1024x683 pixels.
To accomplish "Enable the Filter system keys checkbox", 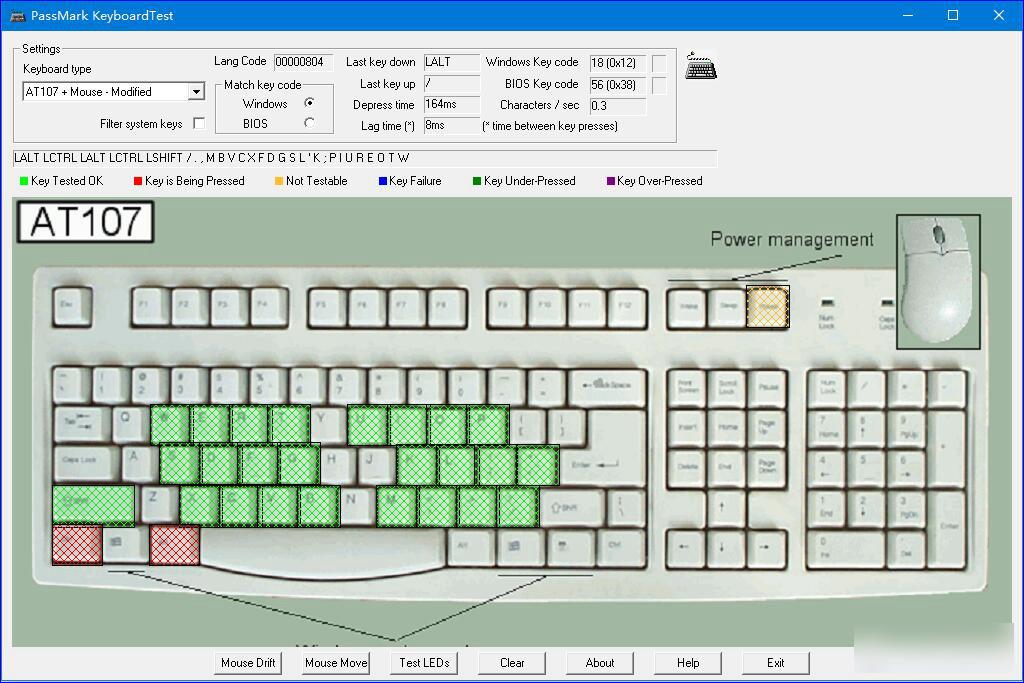I will coord(199,123).
